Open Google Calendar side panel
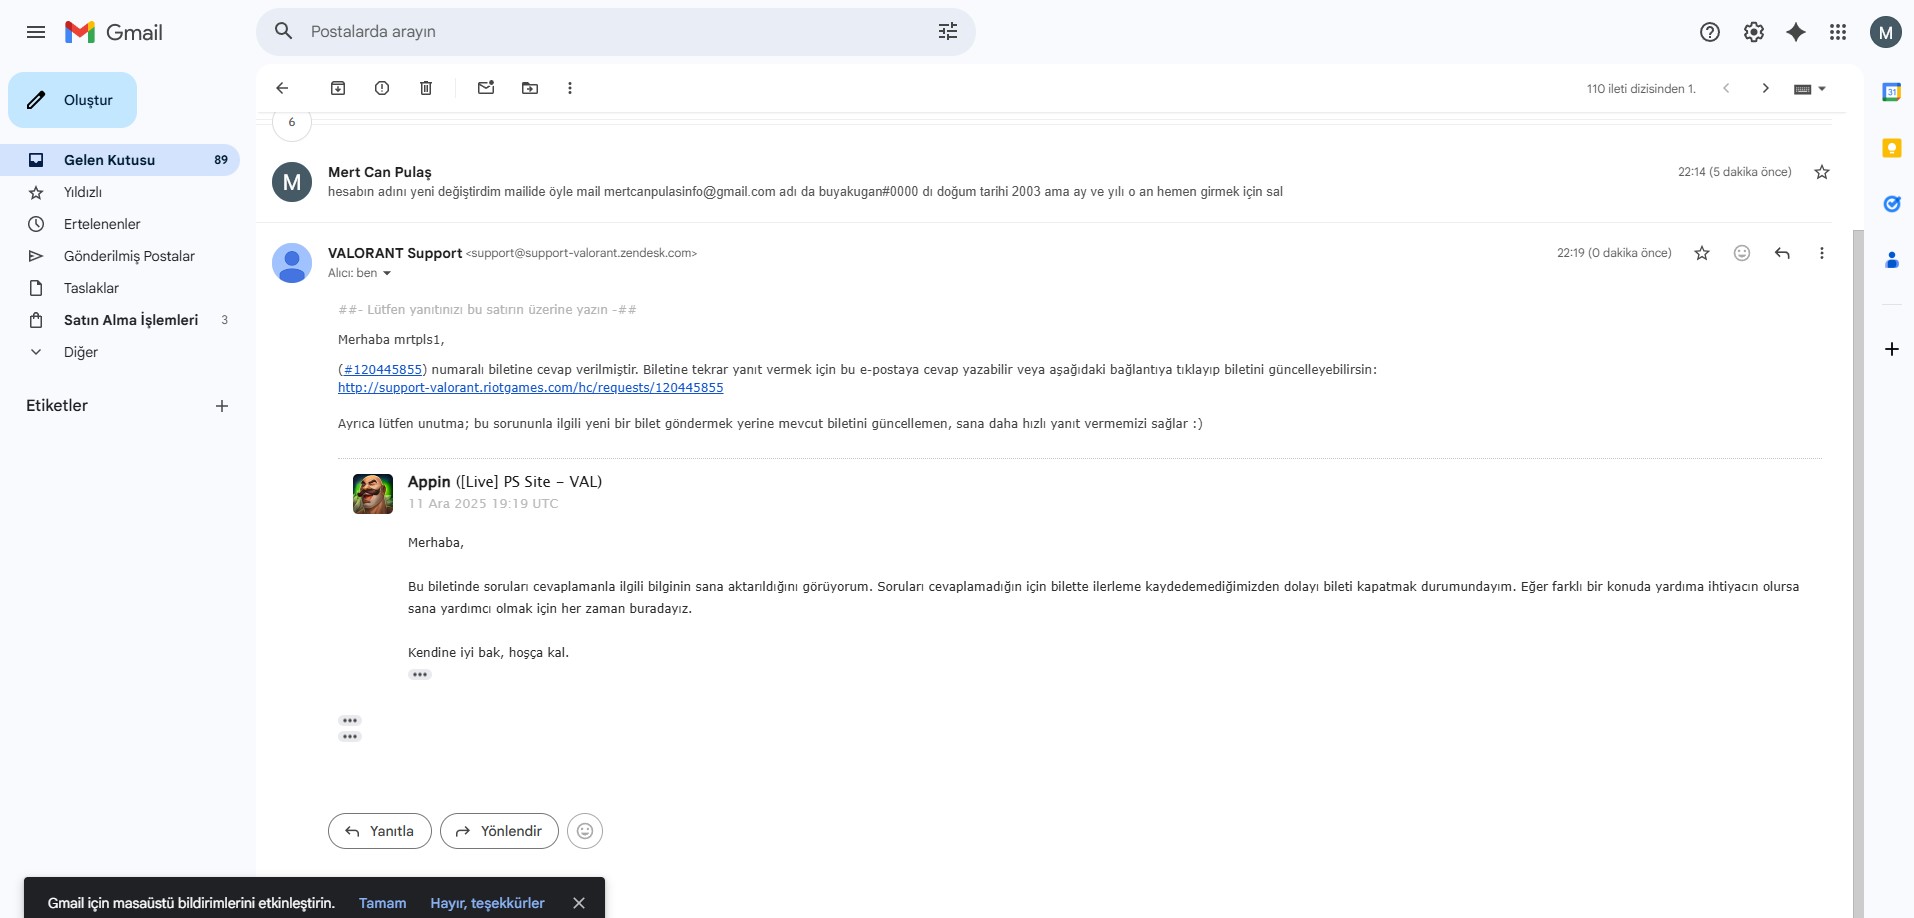 tap(1891, 92)
